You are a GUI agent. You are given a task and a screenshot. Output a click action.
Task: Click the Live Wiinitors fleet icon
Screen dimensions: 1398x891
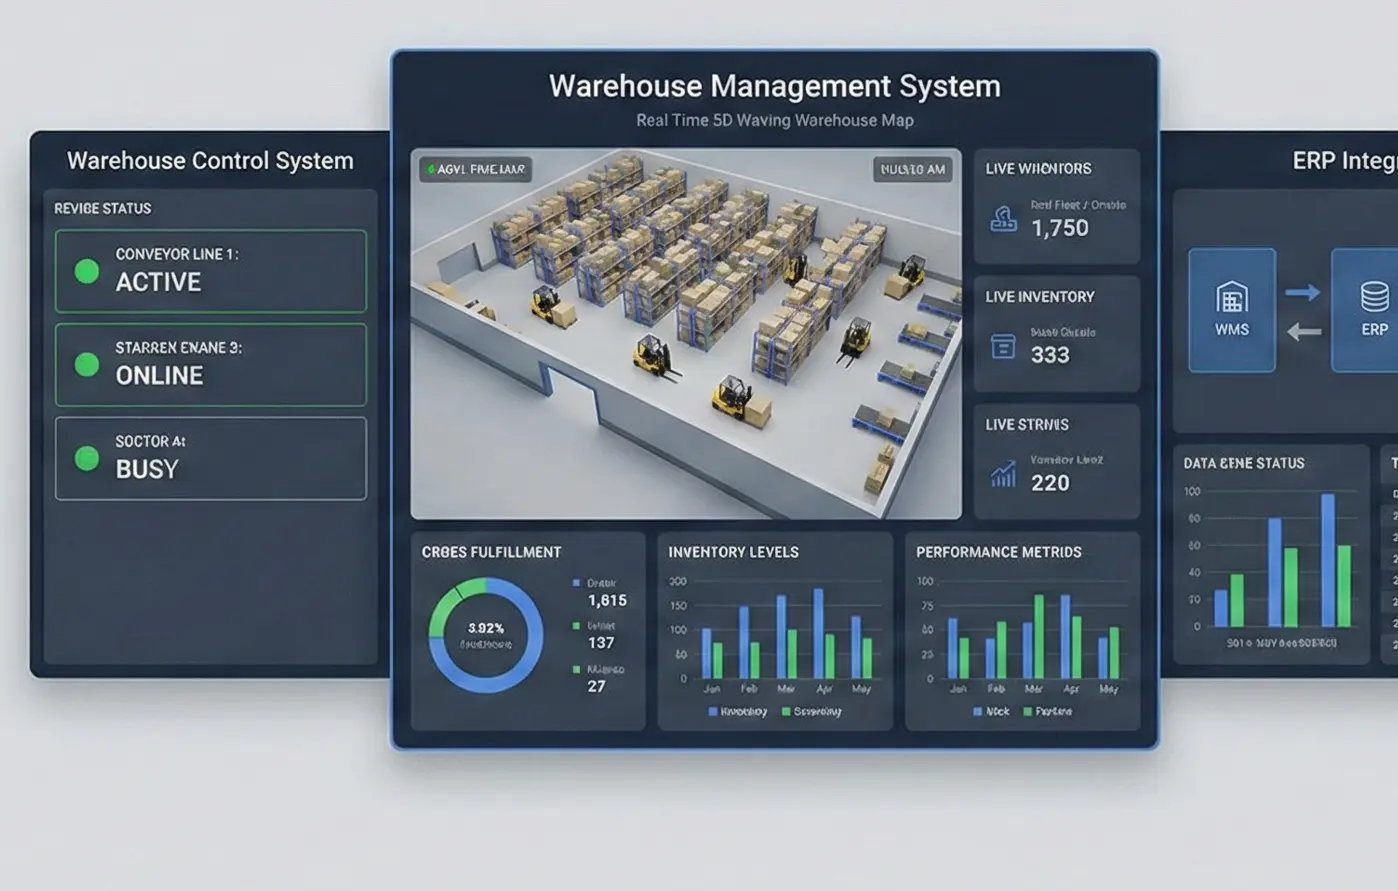[1003, 219]
